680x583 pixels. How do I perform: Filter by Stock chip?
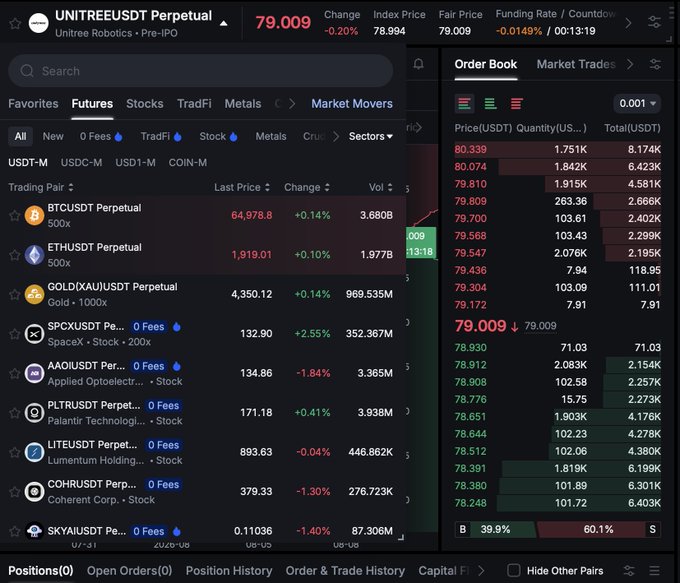[219, 136]
